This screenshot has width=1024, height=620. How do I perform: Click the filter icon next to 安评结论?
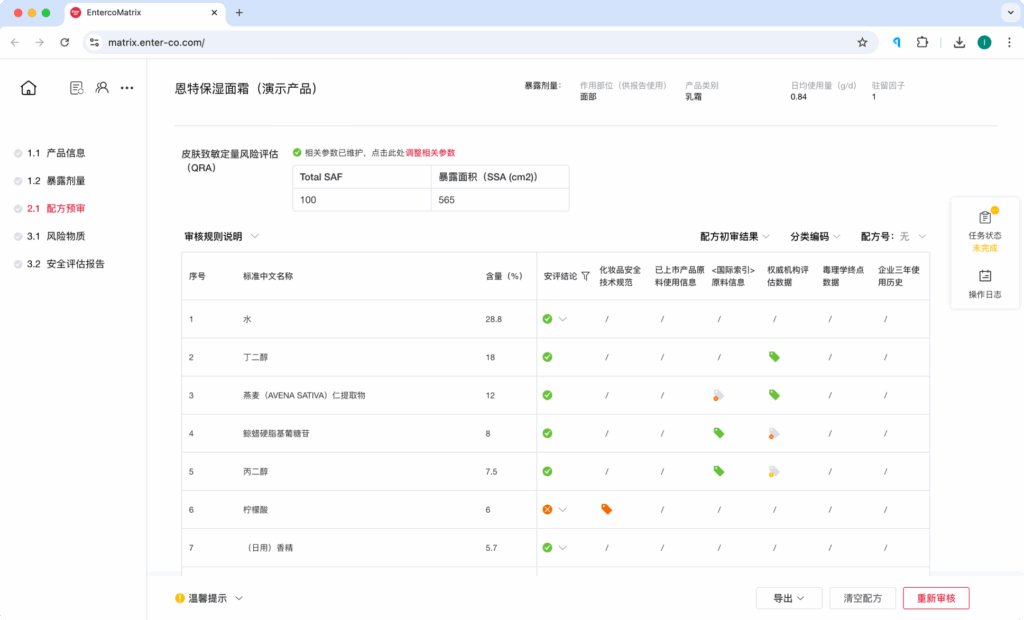(x=585, y=276)
